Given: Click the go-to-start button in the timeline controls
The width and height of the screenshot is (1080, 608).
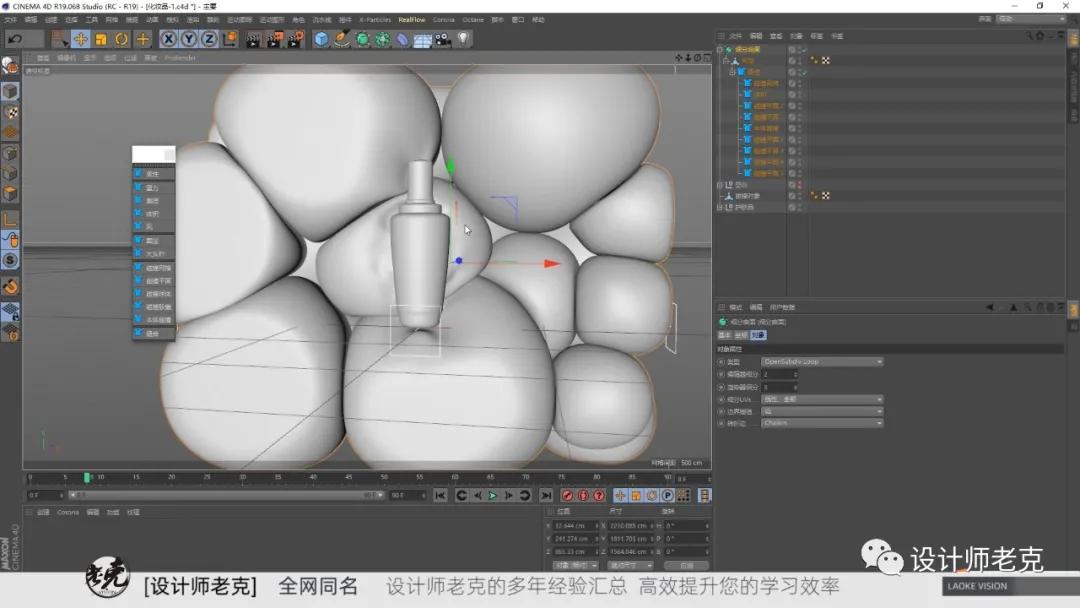Looking at the screenshot, I should tap(440, 495).
